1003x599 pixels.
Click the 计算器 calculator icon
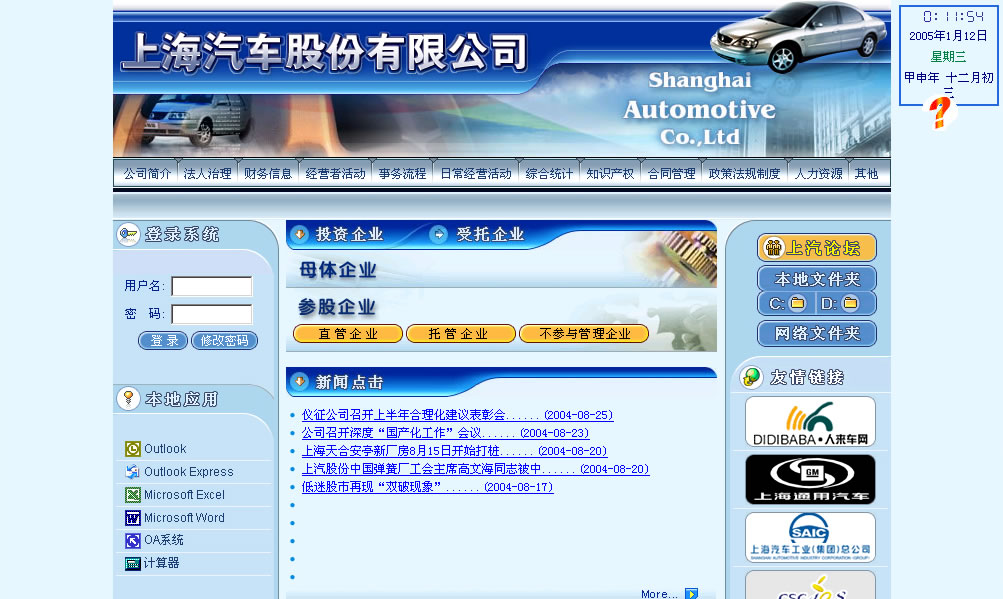tap(132, 563)
